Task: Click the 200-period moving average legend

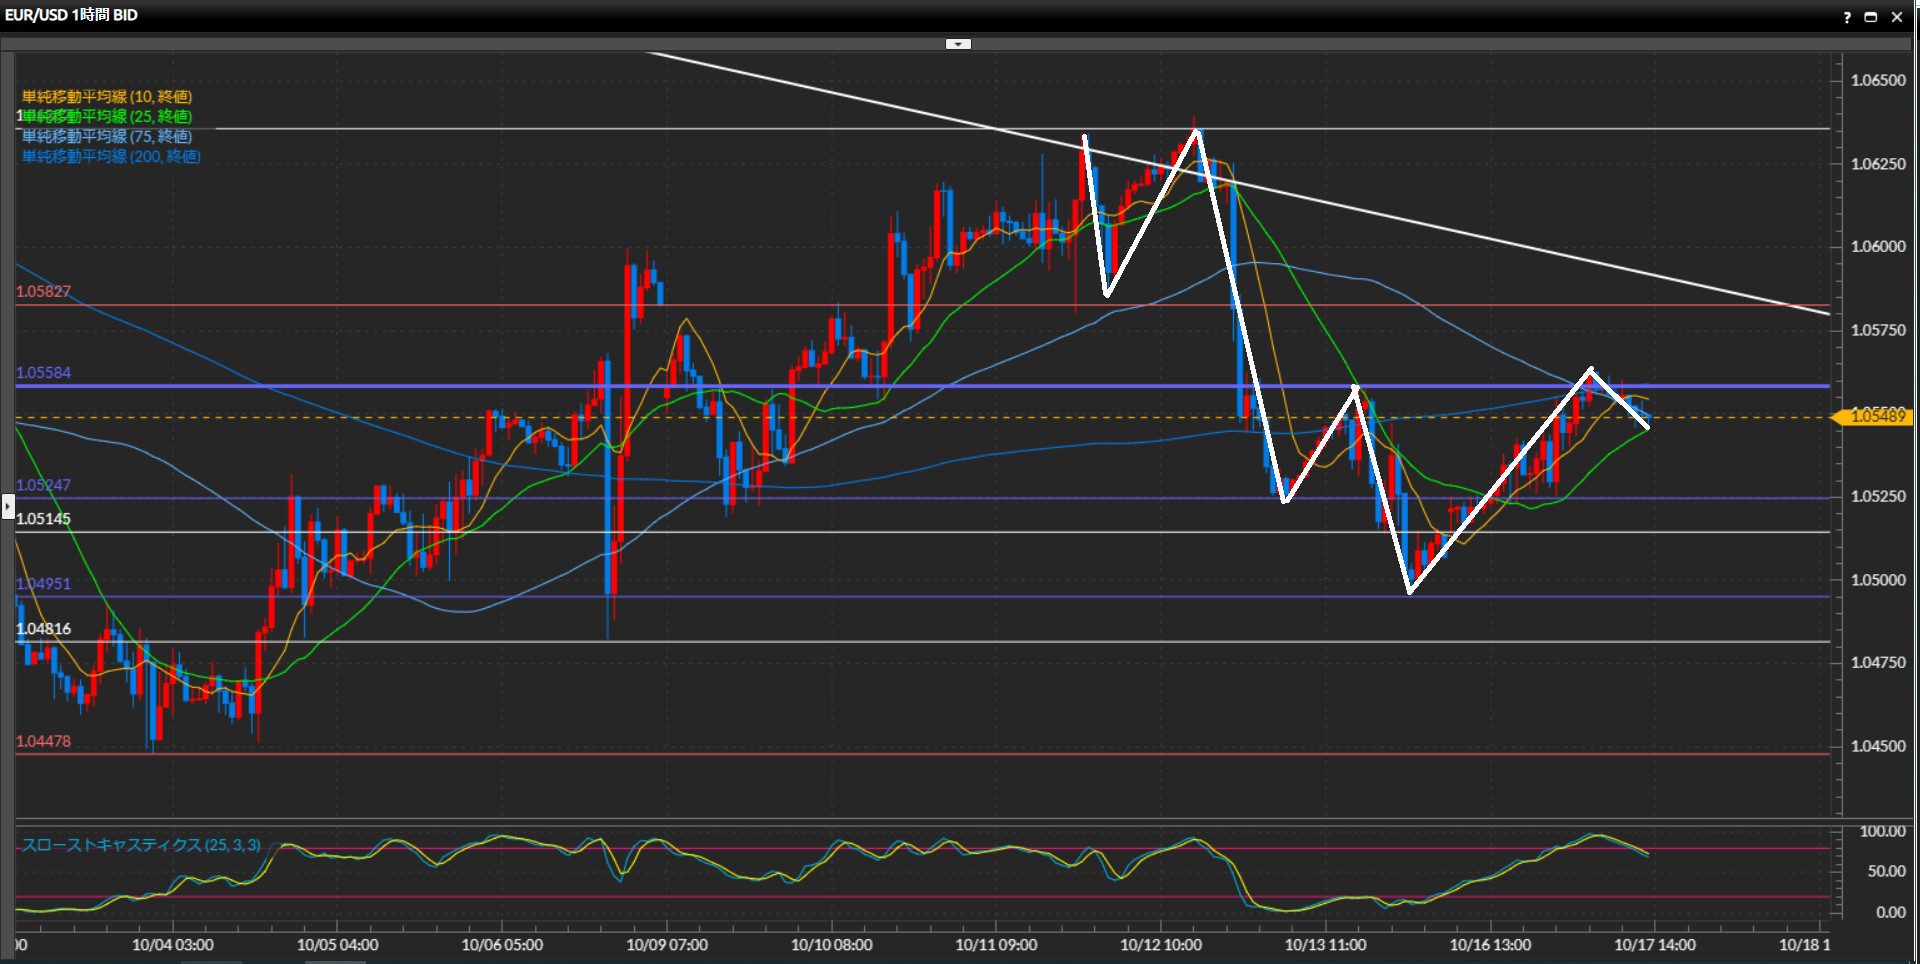Action: click(x=111, y=157)
